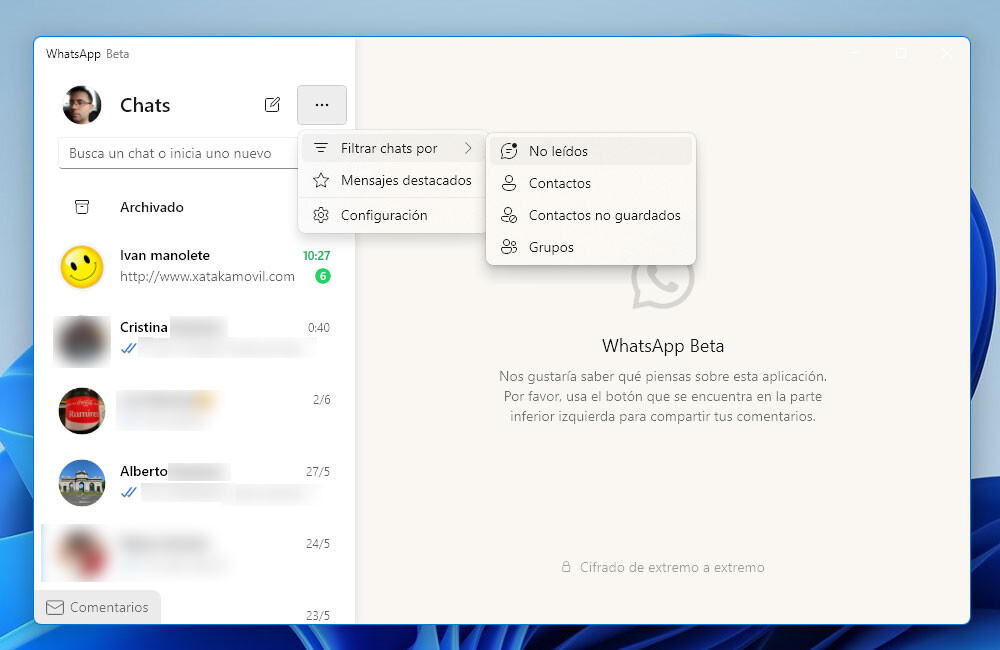The height and width of the screenshot is (650, 1000).
Task: Open the new chat compose icon
Action: click(x=273, y=104)
